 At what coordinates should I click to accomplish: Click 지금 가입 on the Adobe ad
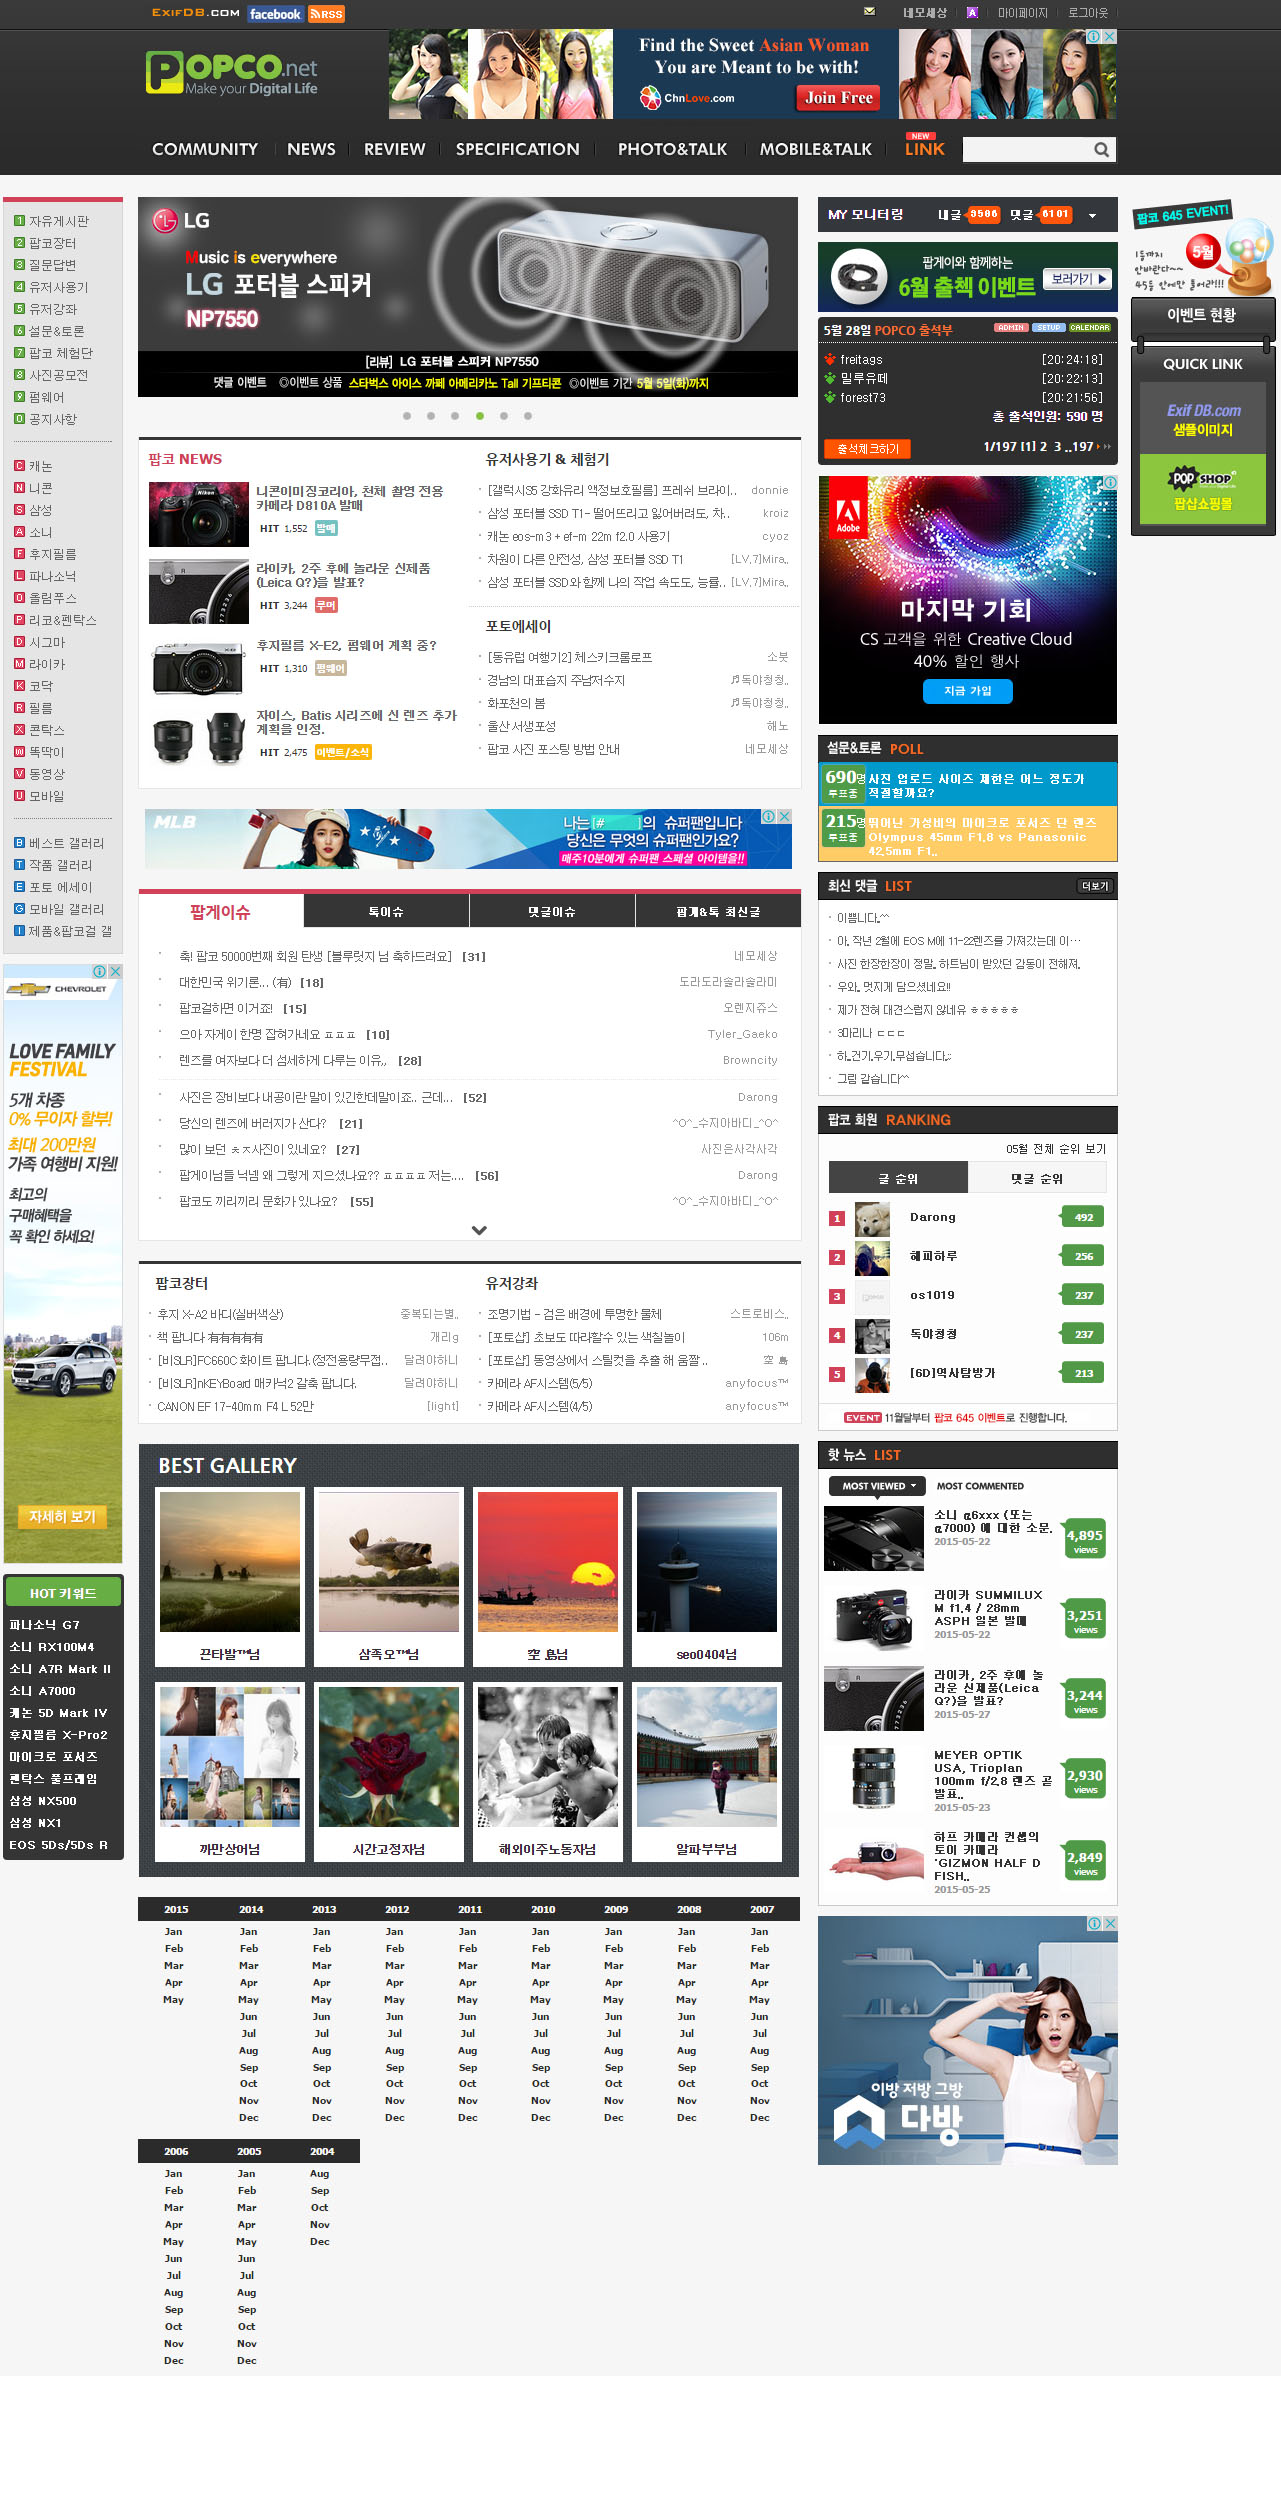[x=967, y=691]
